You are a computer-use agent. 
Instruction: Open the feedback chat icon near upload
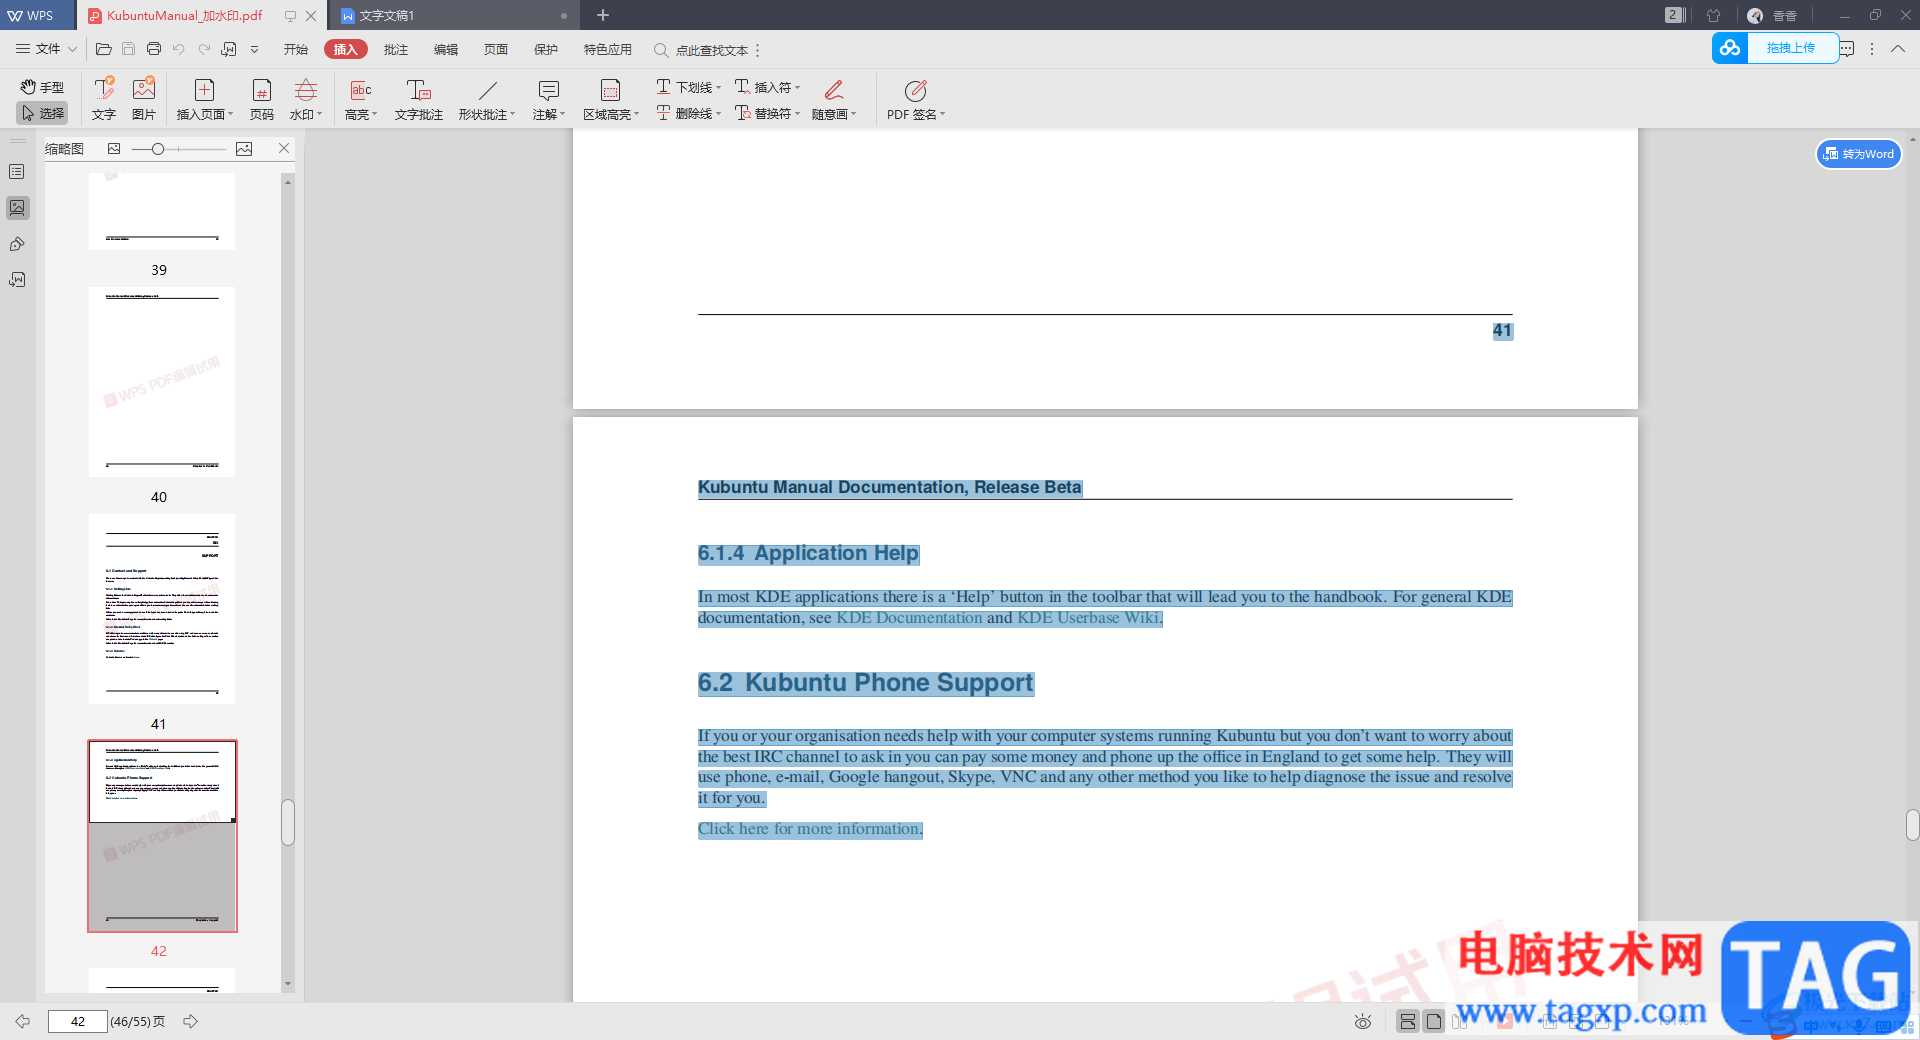(1847, 49)
